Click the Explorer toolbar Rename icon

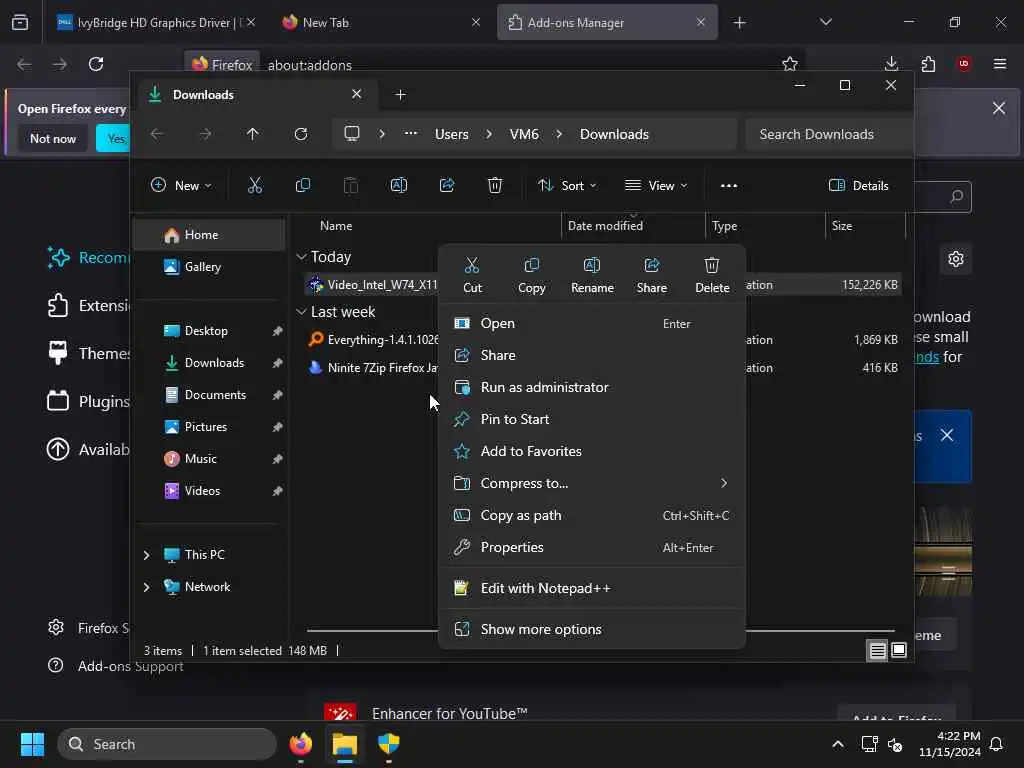pyautogui.click(x=398, y=185)
